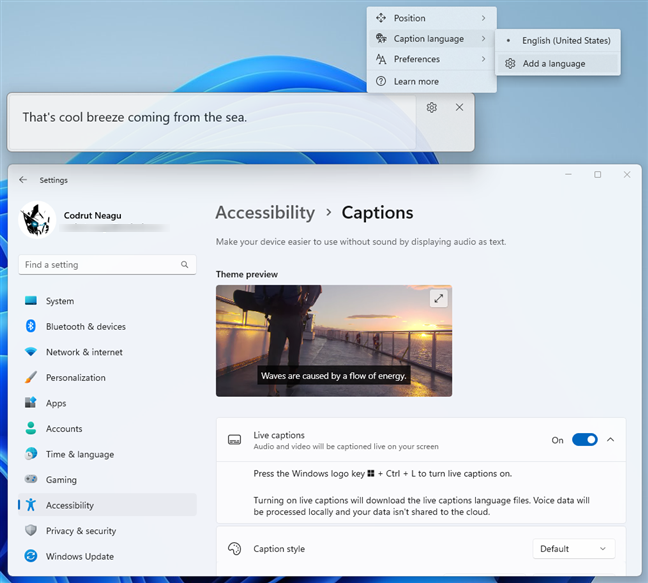The image size is (648, 583).
Task: Open Bluetooth & devices settings
Action: click(x=107, y=326)
